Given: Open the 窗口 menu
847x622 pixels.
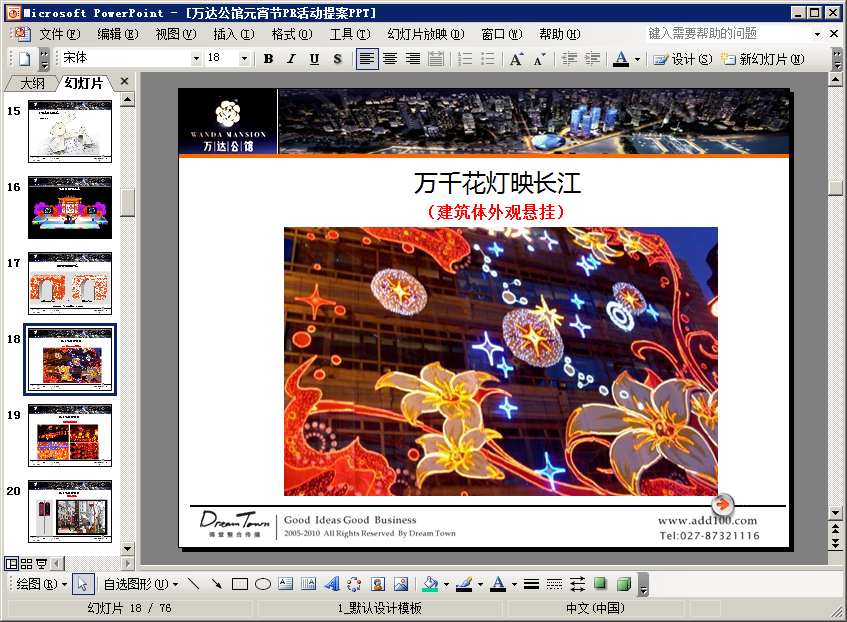Looking at the screenshot, I should (502, 34).
